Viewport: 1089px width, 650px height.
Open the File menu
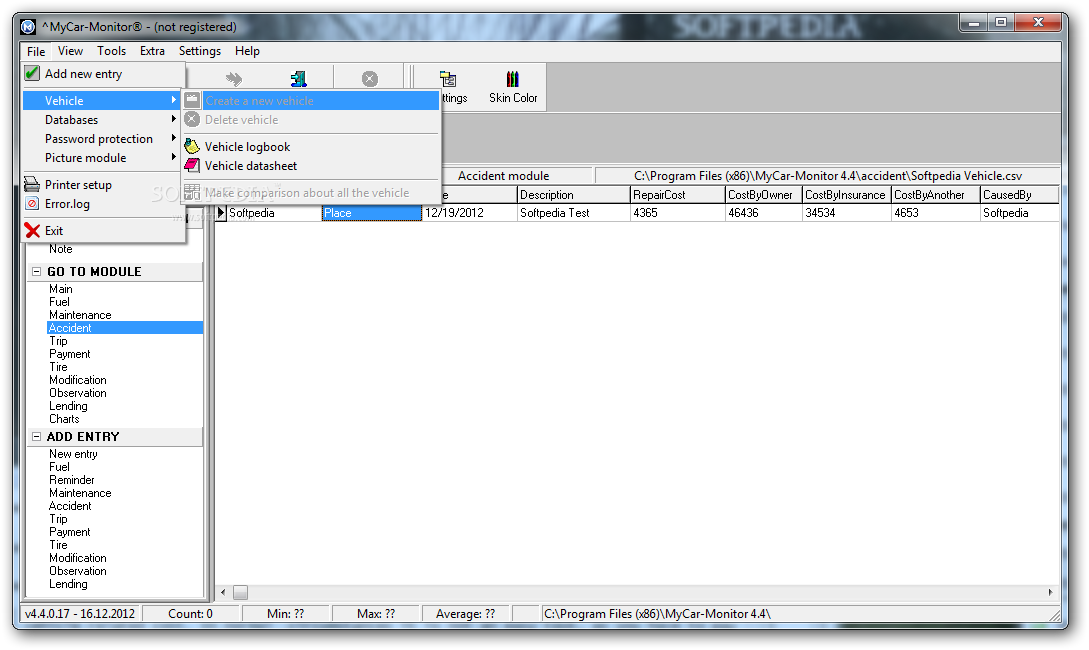pos(36,51)
